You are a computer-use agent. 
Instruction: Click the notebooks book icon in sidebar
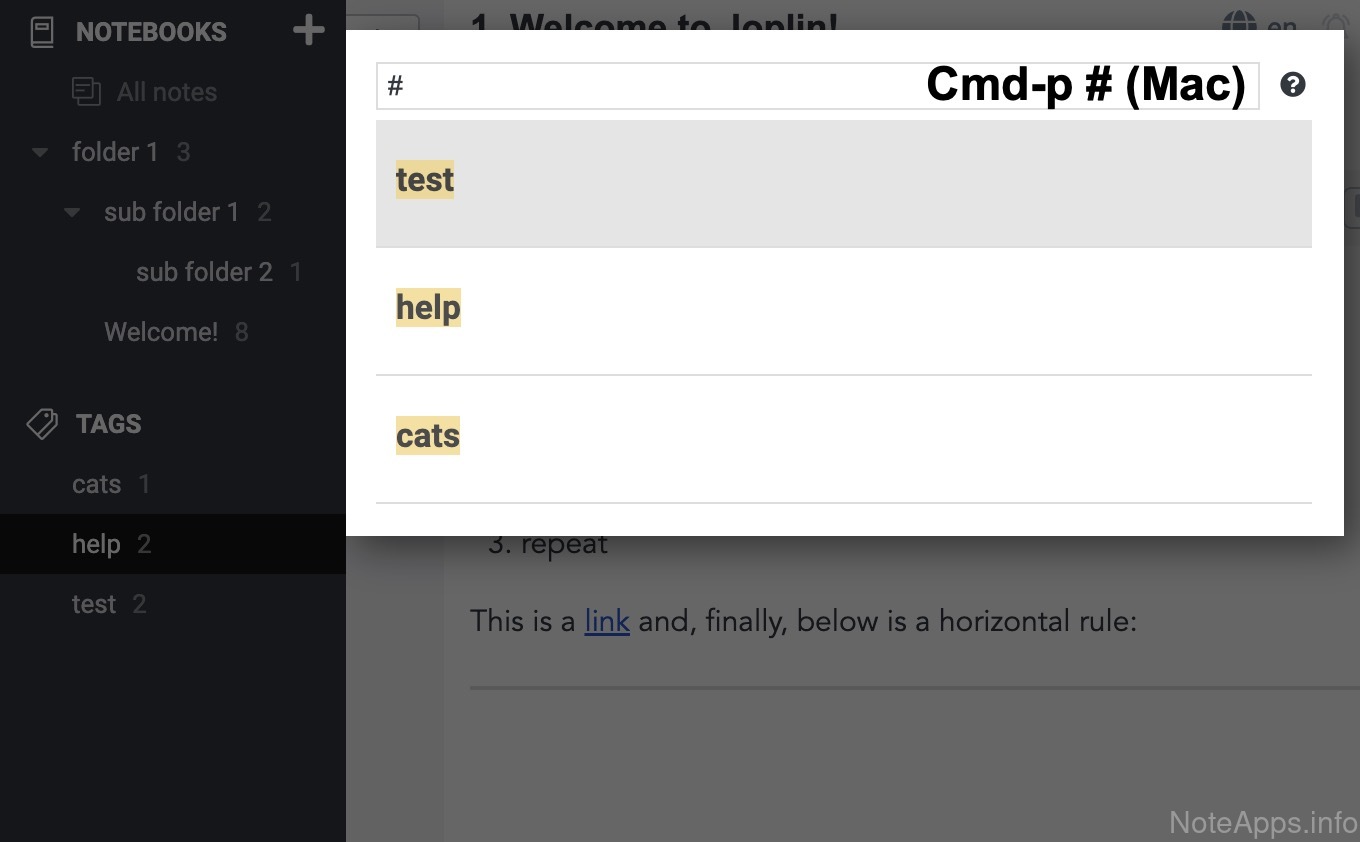pyautogui.click(x=42, y=32)
